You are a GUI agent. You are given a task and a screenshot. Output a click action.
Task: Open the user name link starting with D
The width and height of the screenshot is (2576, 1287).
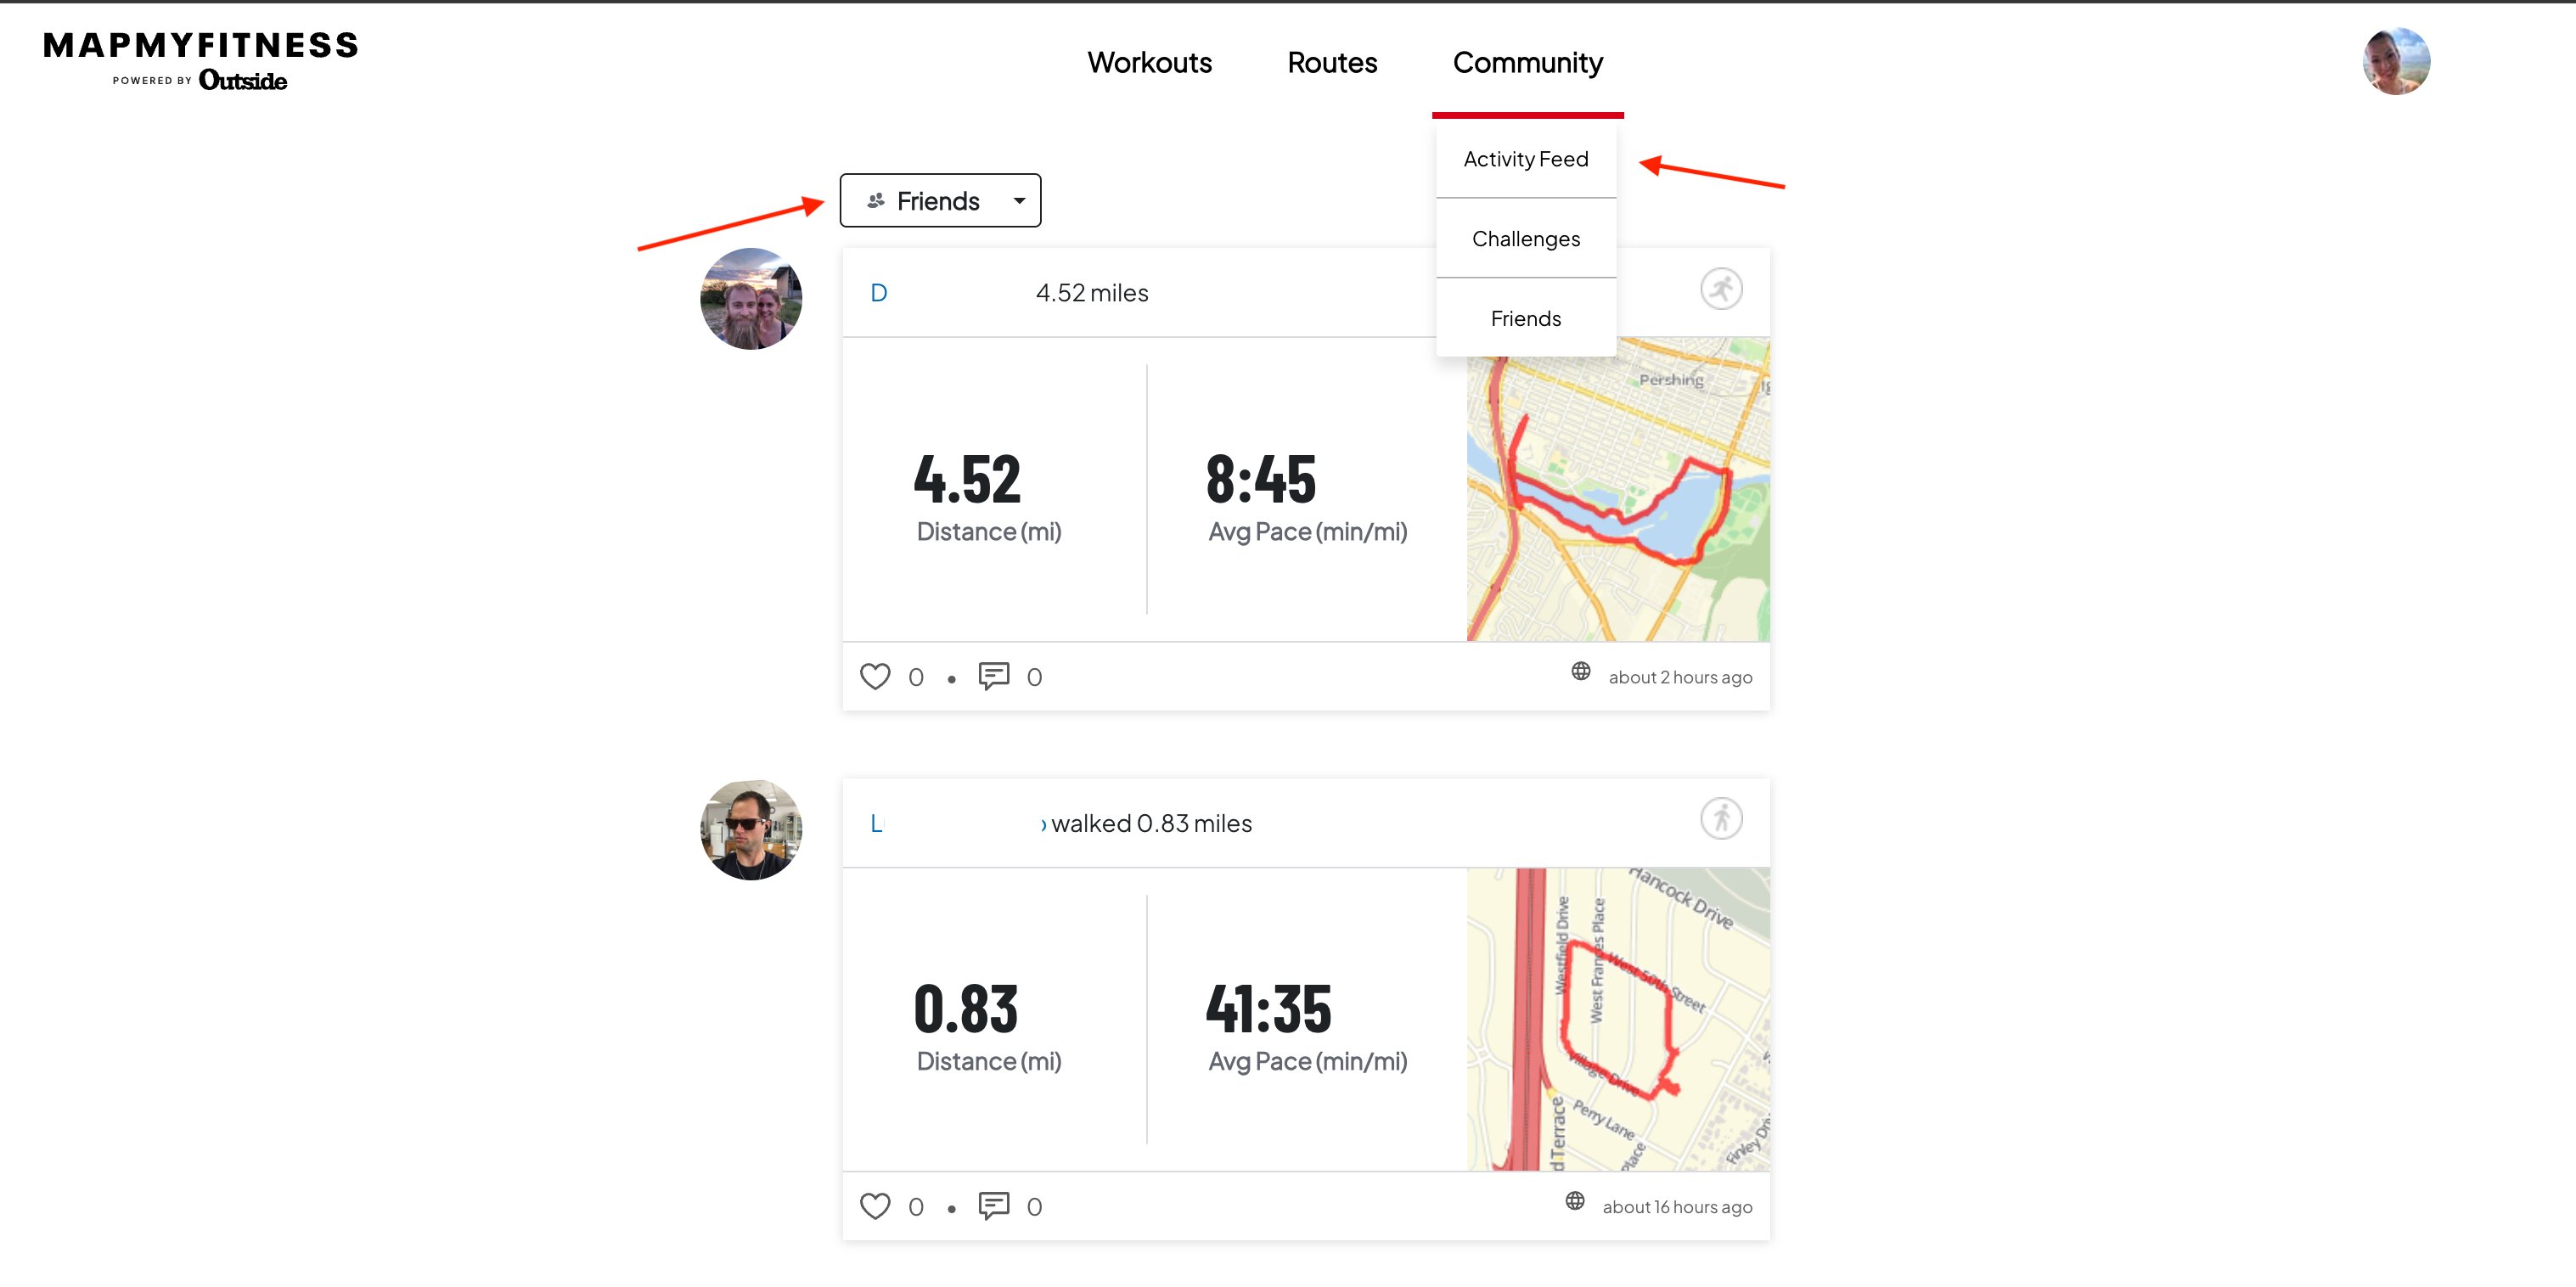(x=879, y=293)
